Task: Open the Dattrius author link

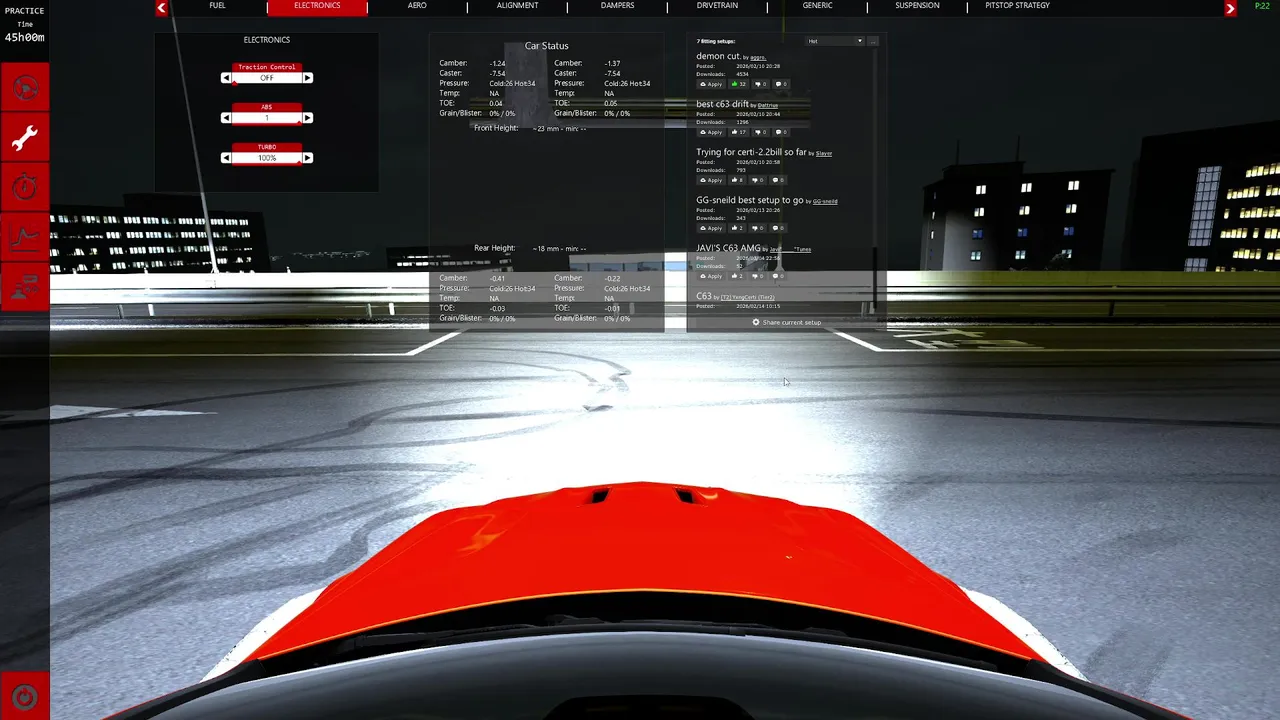Action: coord(768,106)
